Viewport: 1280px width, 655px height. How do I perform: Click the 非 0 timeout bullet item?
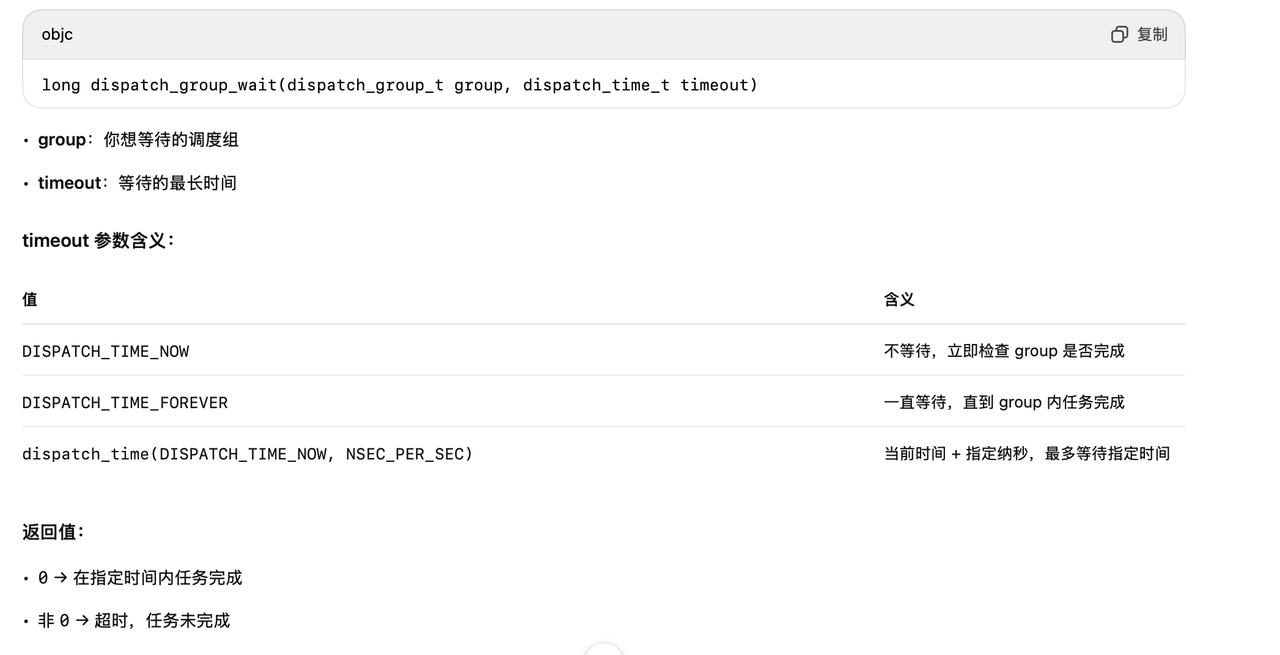[x=132, y=620]
